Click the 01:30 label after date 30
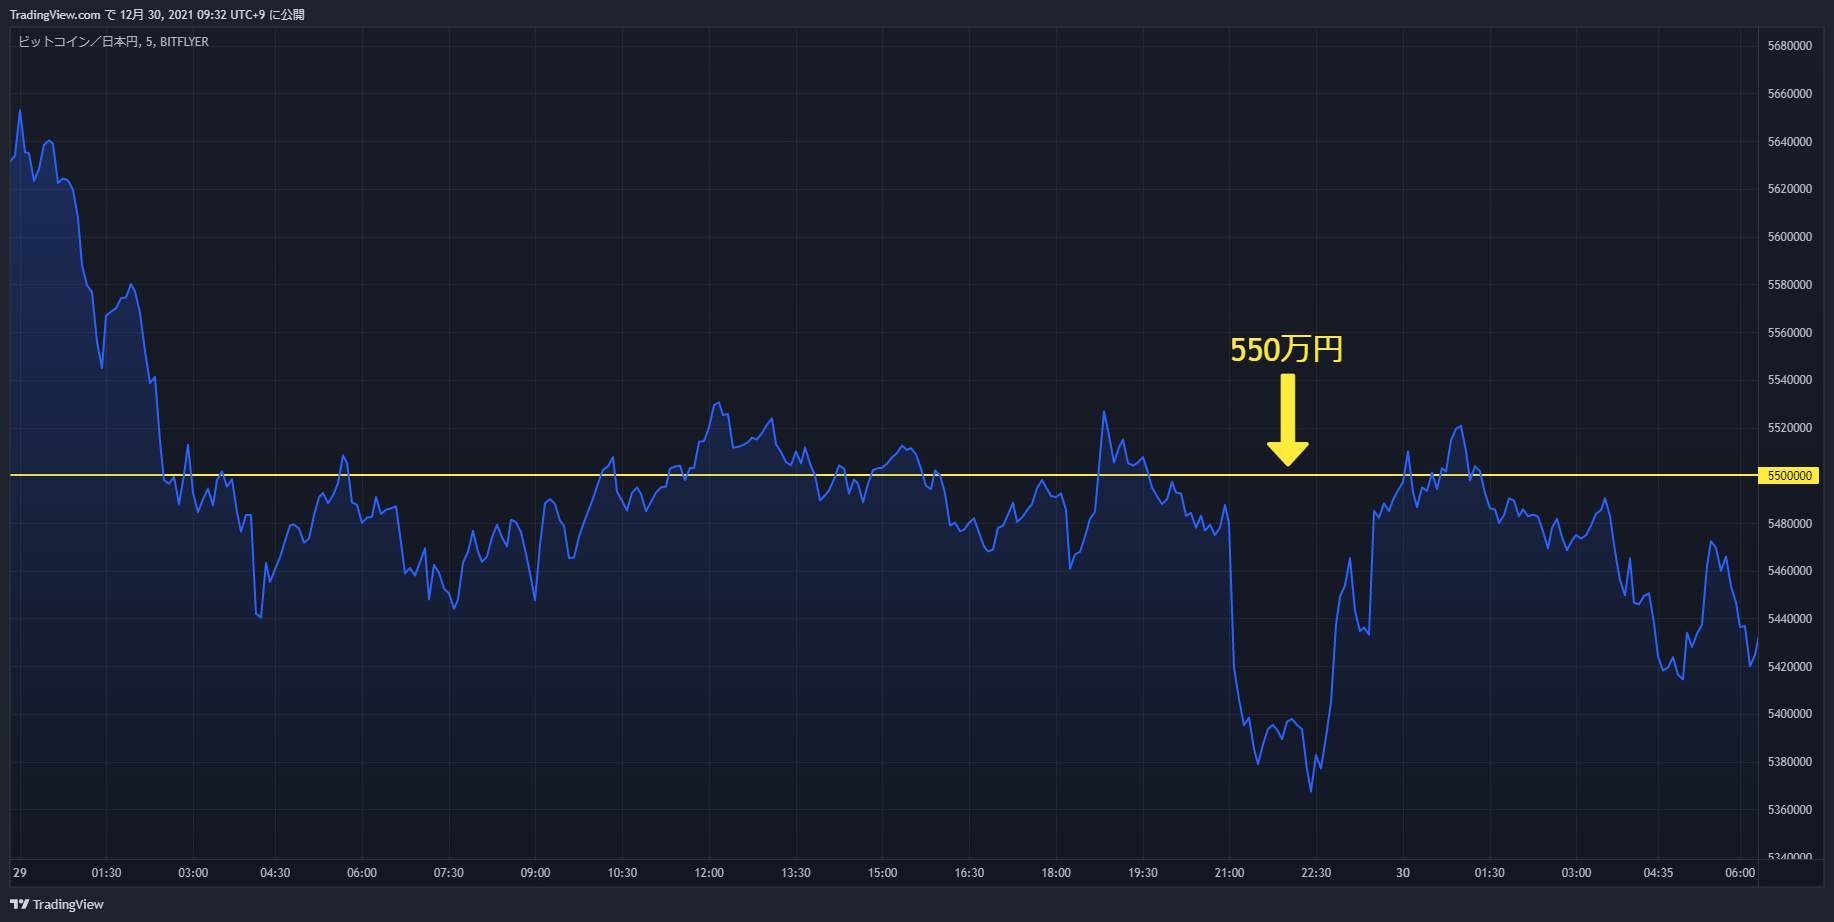This screenshot has height=922, width=1834. pyautogui.click(x=1489, y=873)
